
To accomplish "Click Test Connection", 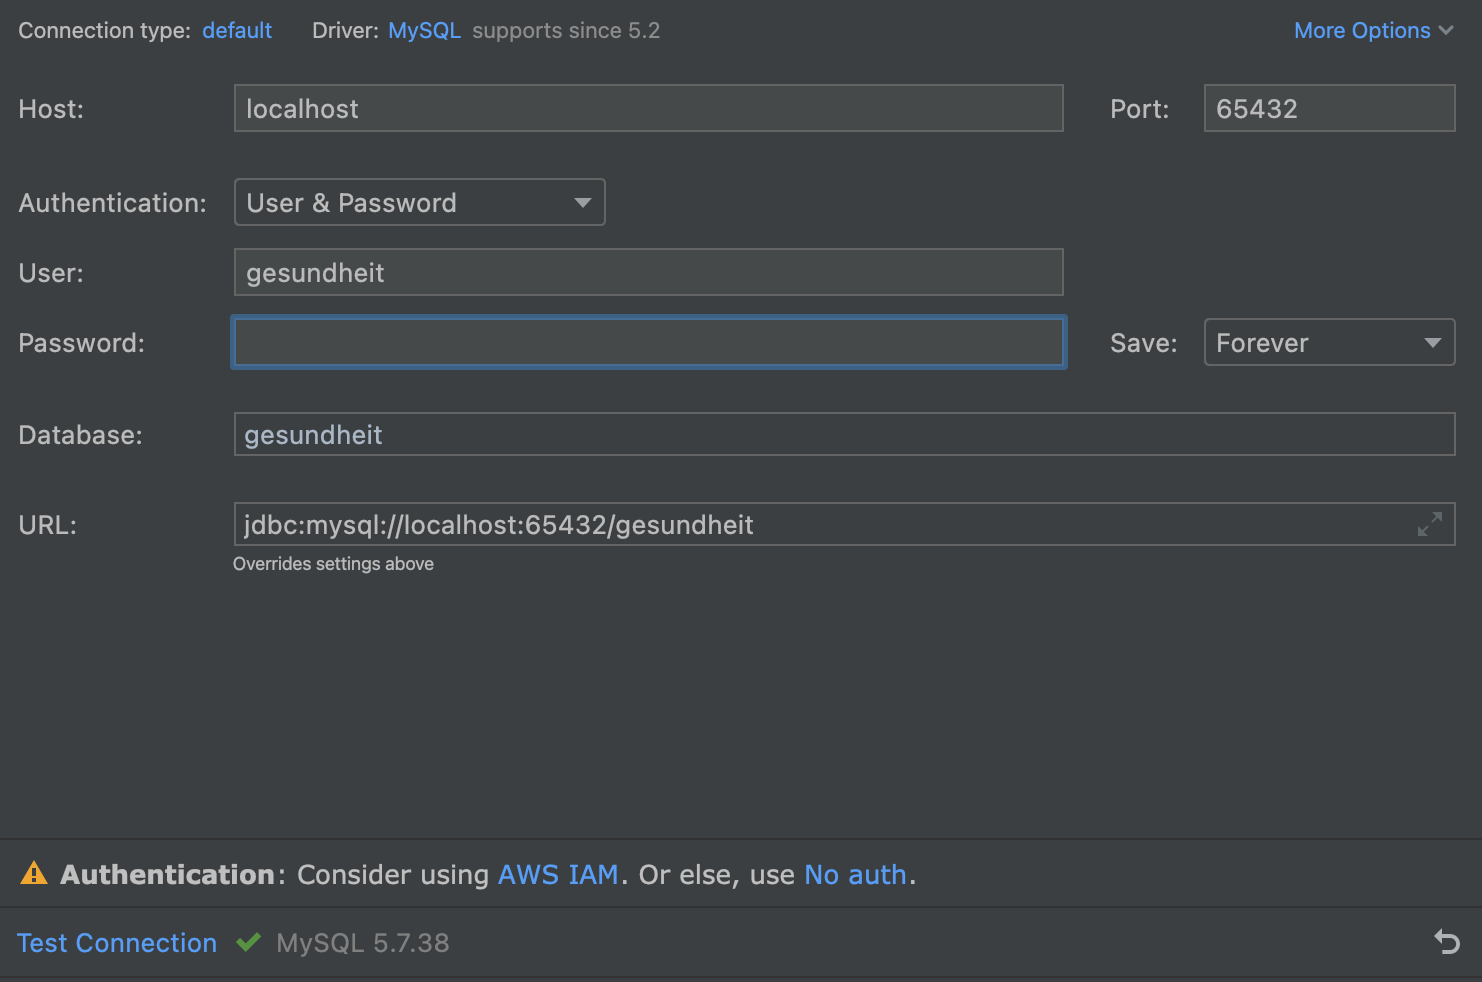I will click(x=116, y=942).
